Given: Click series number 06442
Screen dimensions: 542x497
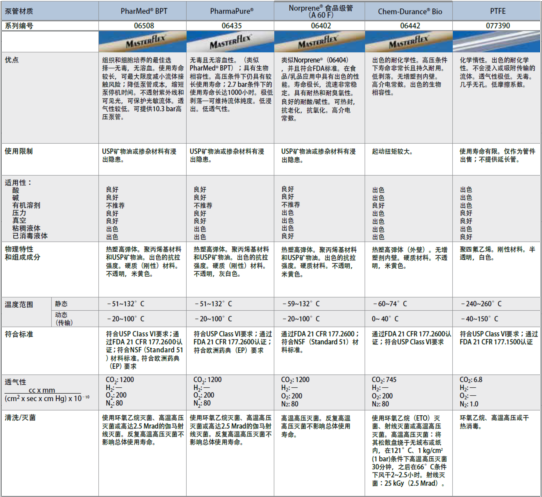Looking at the screenshot, I should click(410, 26).
